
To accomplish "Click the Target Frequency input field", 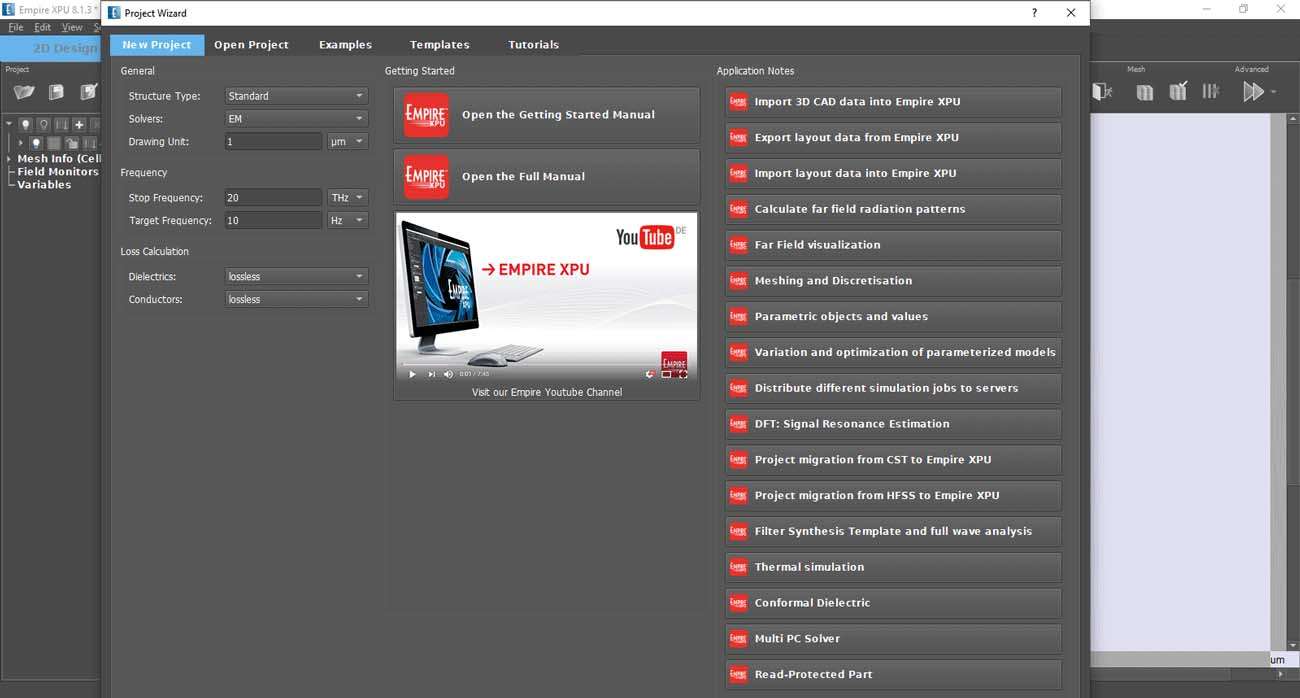I will pos(273,221).
